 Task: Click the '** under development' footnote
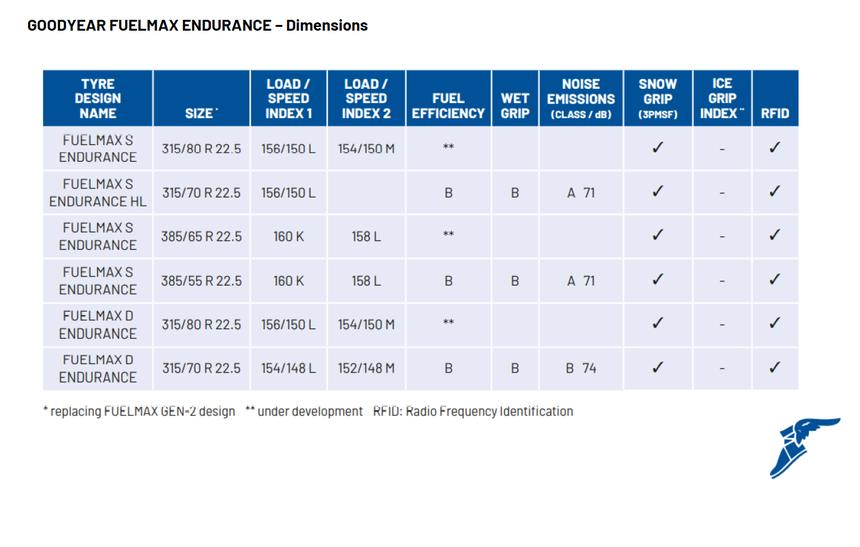pyautogui.click(x=304, y=411)
